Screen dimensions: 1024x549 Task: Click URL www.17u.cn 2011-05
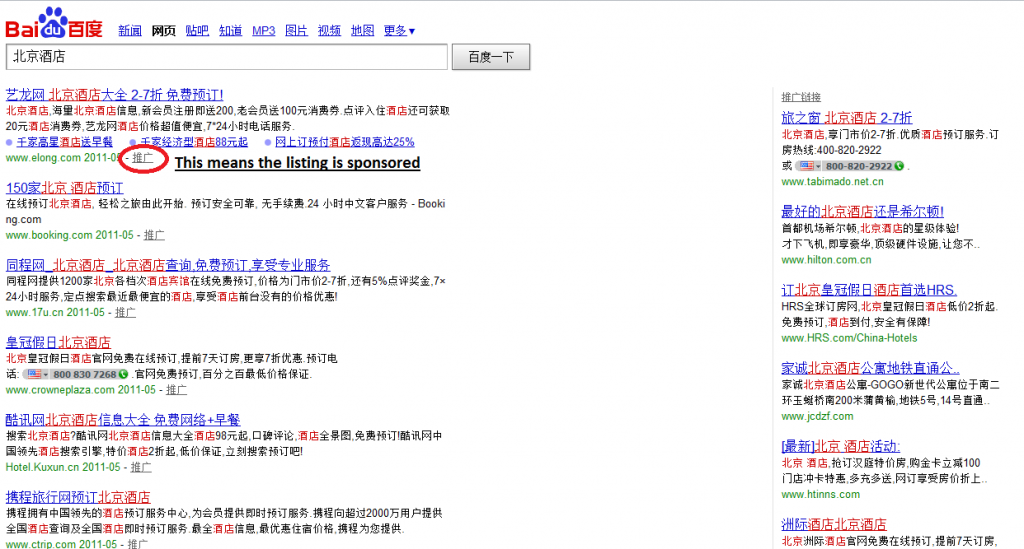55,312
